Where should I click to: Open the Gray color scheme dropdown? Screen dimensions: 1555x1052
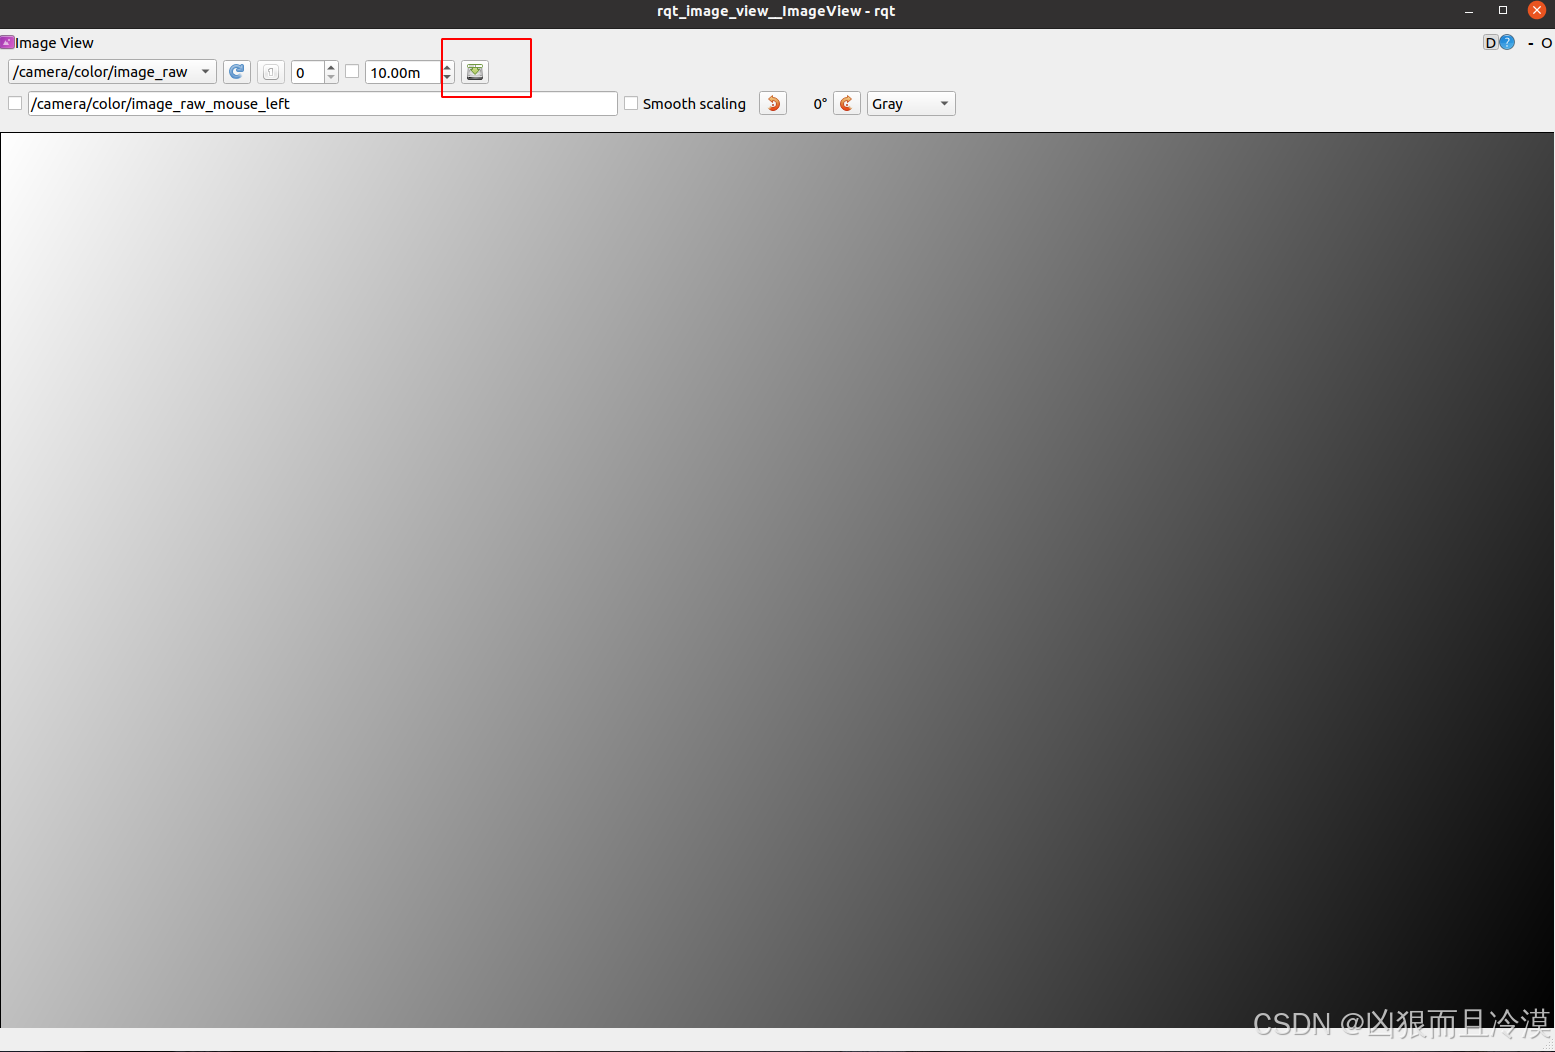point(911,103)
